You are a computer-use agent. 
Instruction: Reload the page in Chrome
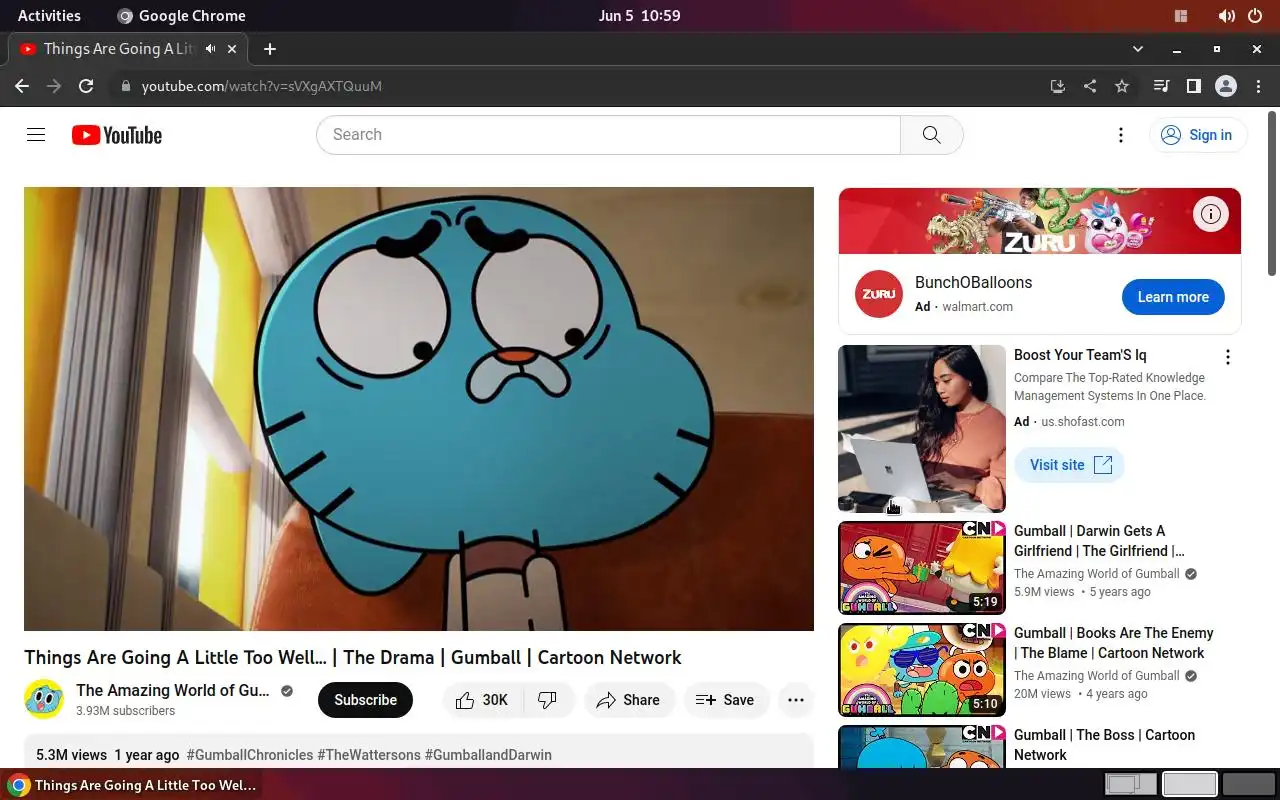click(x=86, y=86)
